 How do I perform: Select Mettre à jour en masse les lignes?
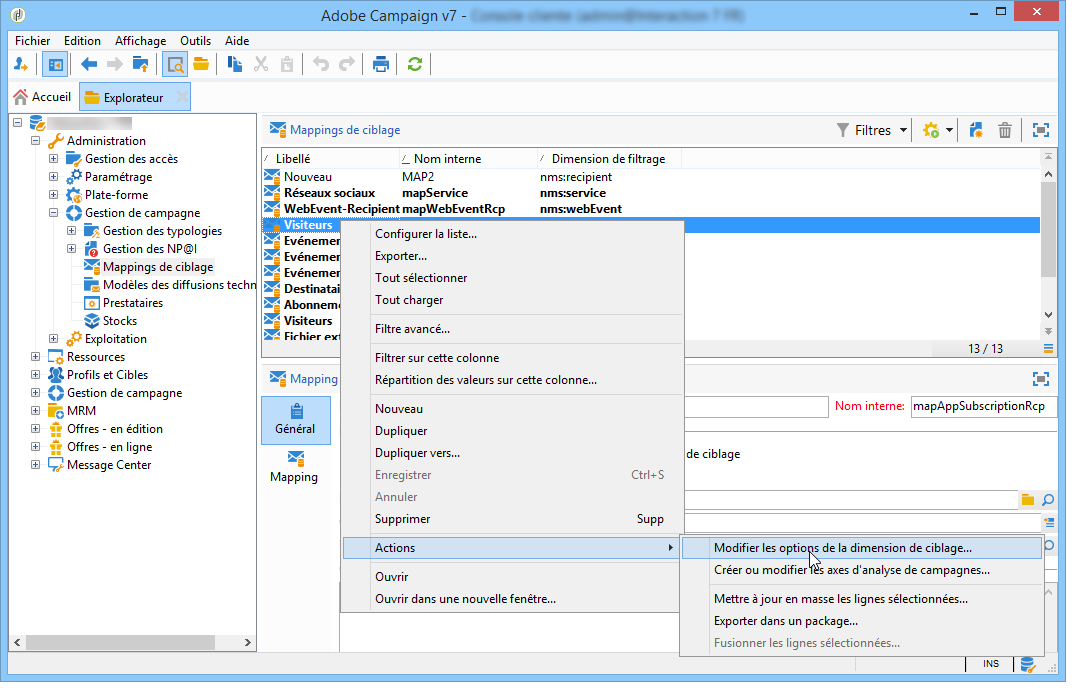tap(862, 599)
